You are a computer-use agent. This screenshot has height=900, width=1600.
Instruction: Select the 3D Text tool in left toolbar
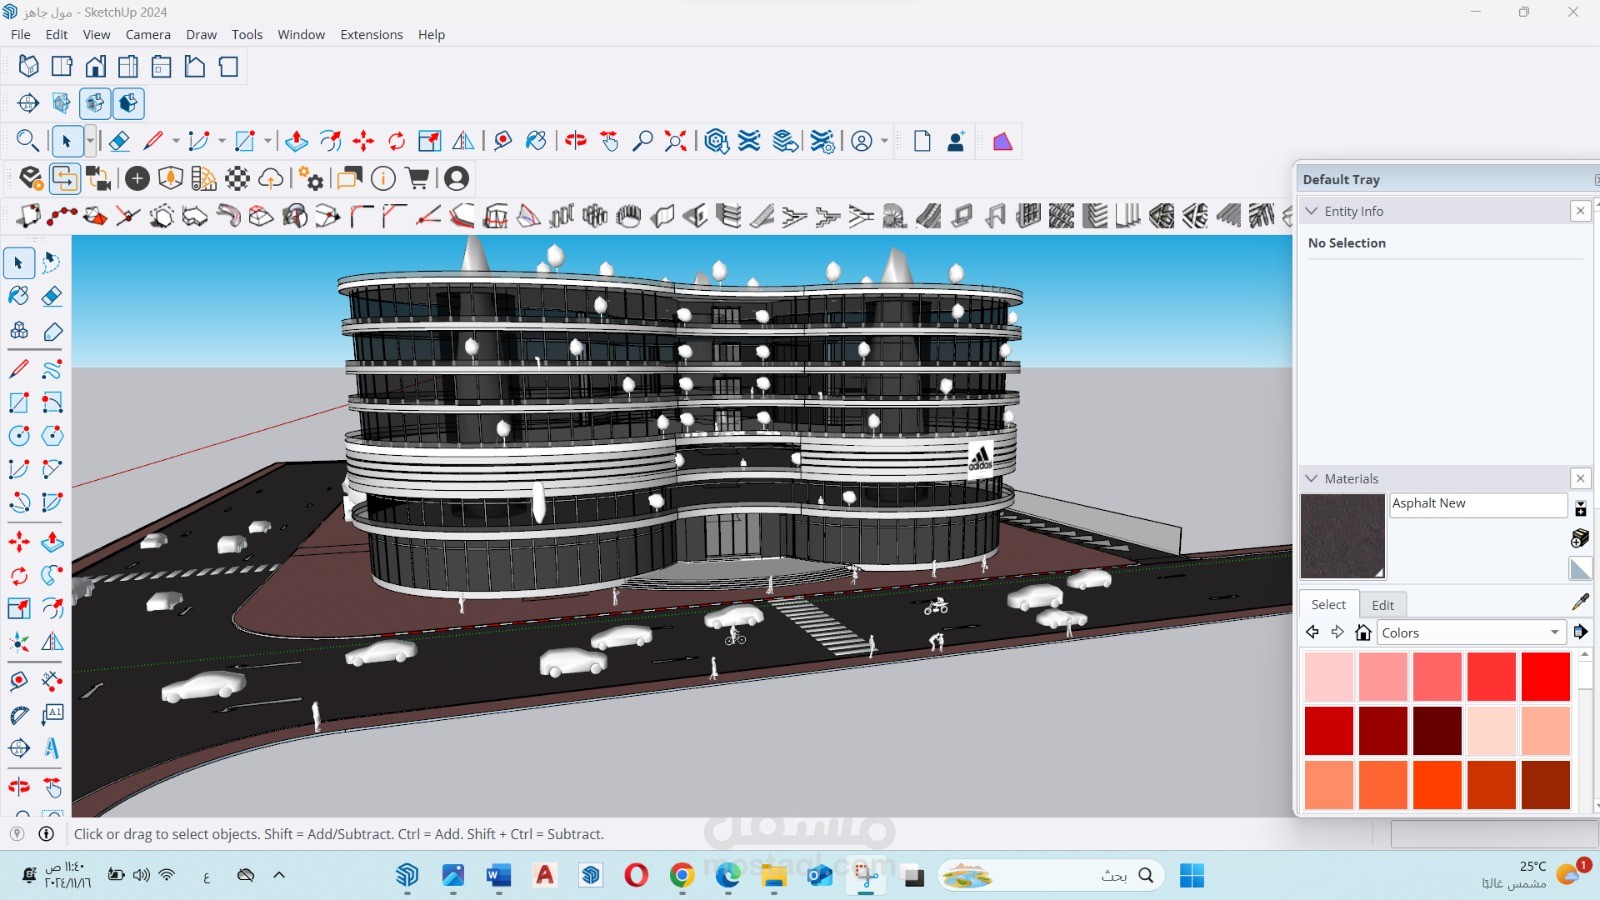pos(52,748)
